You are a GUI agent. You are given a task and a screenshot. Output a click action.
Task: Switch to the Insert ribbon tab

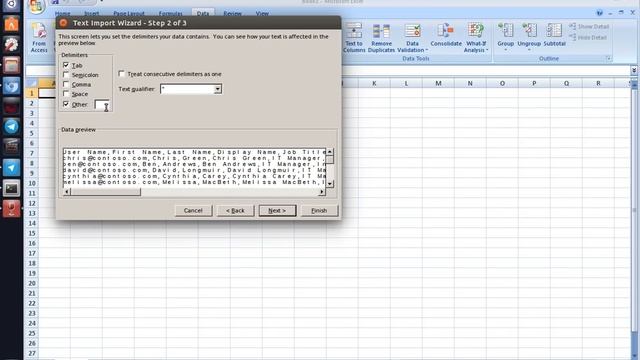click(x=91, y=13)
